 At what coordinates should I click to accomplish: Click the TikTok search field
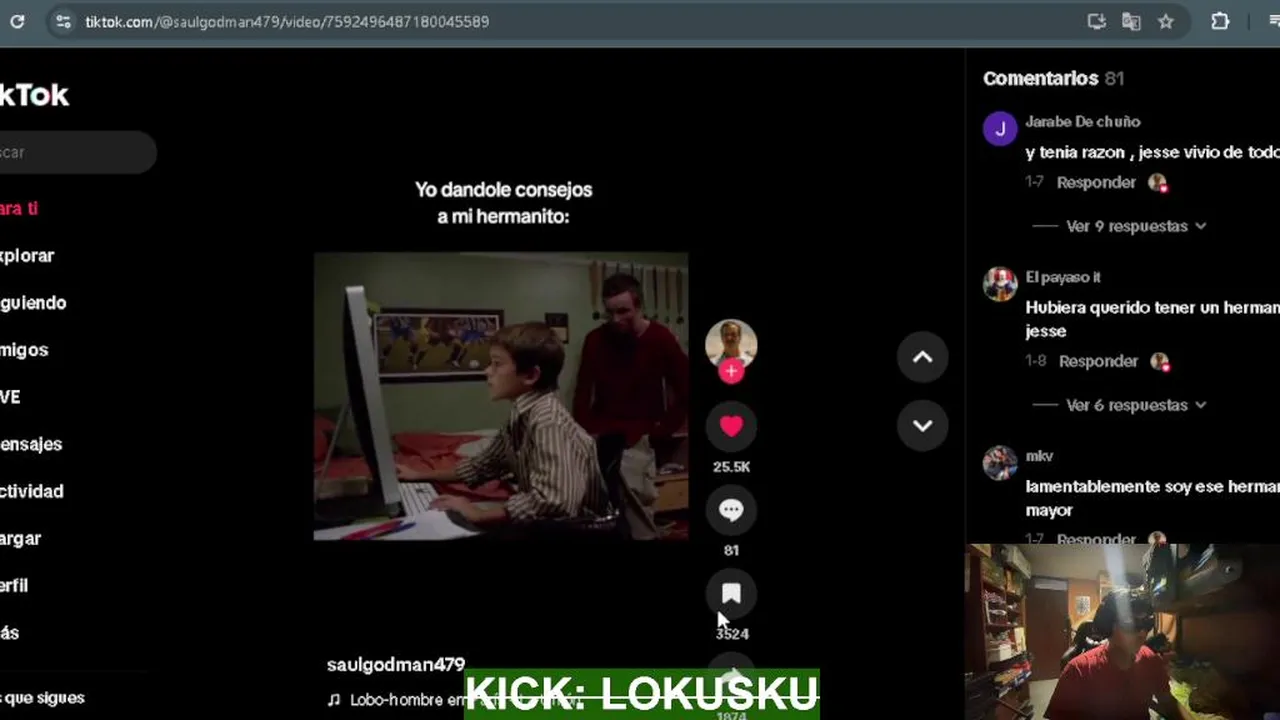point(78,152)
